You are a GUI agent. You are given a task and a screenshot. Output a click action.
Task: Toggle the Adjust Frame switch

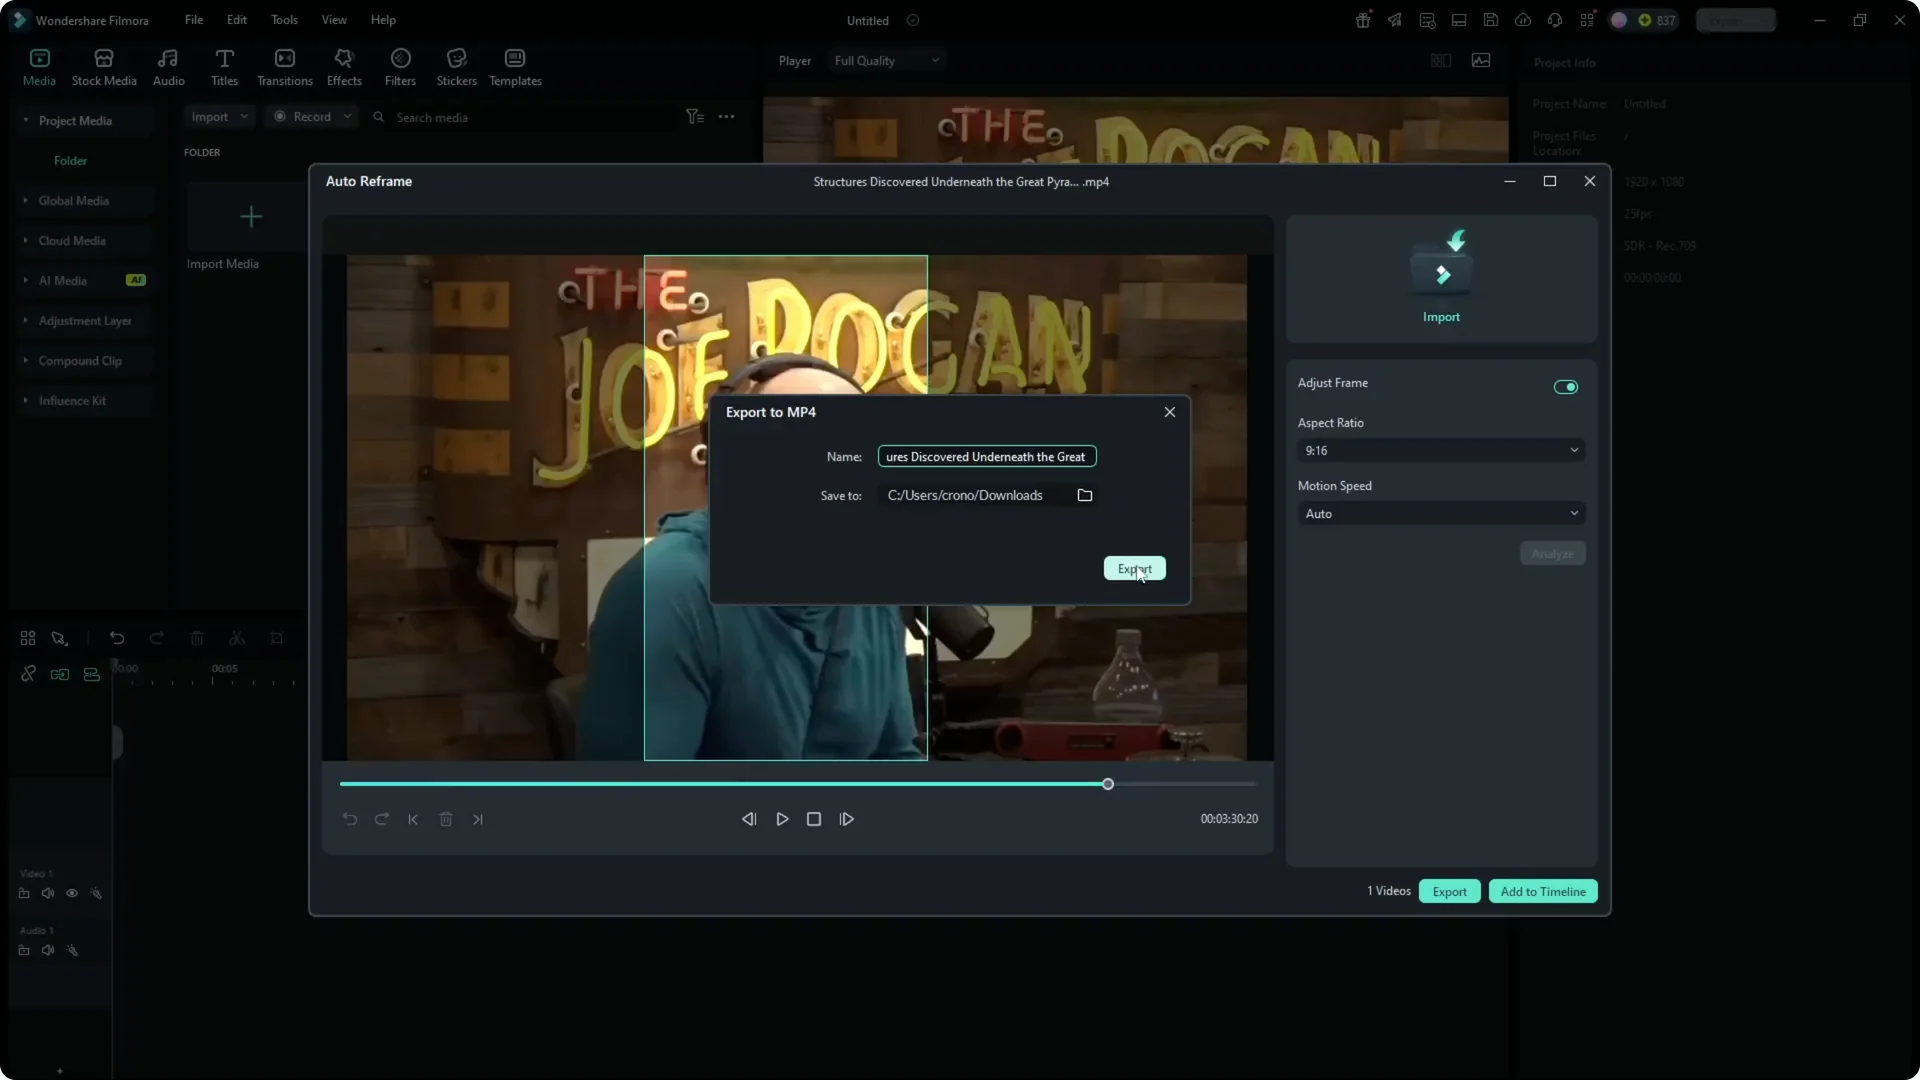1566,386
